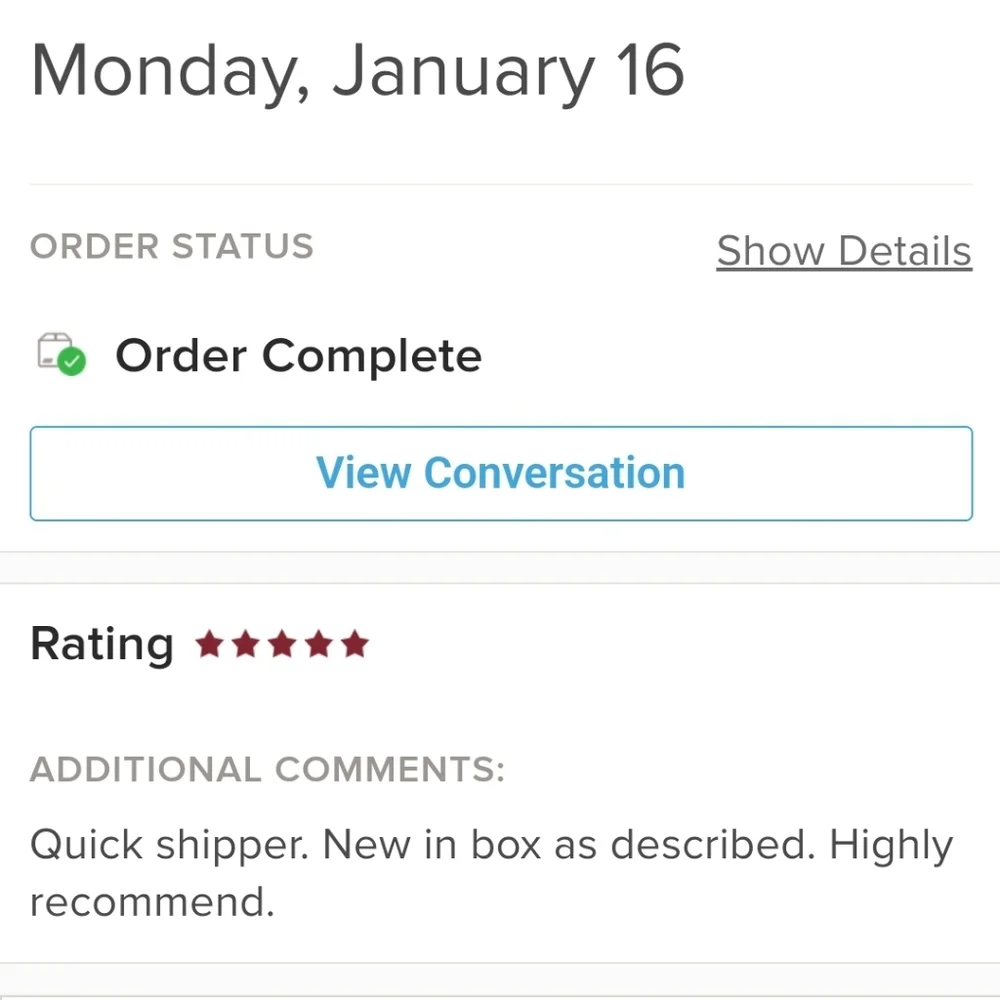Click the green checkmark badge
This screenshot has width=1000, height=1000.
72,362
